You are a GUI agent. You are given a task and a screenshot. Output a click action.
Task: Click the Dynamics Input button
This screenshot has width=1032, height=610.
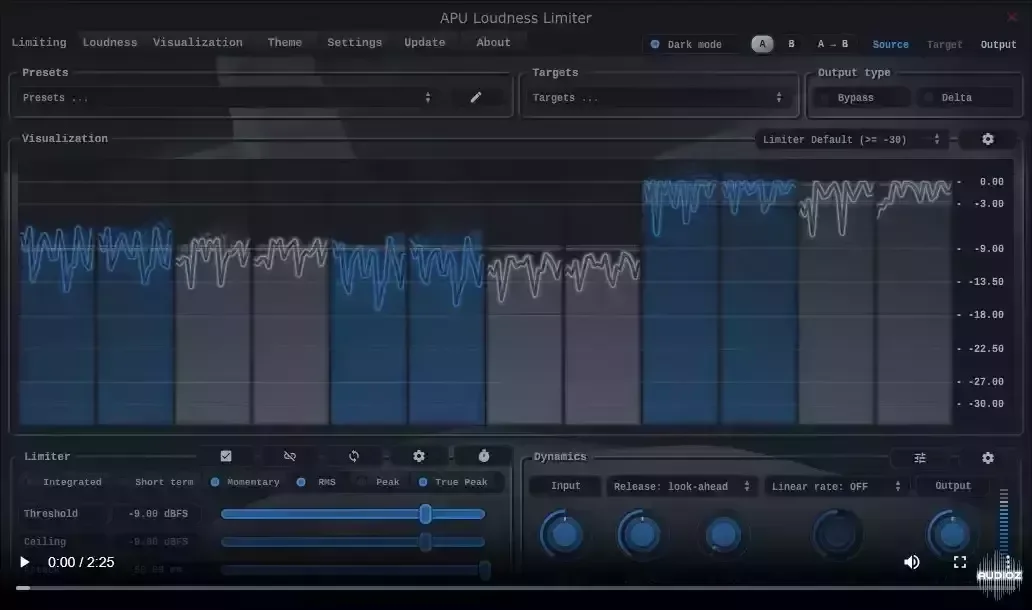565,486
